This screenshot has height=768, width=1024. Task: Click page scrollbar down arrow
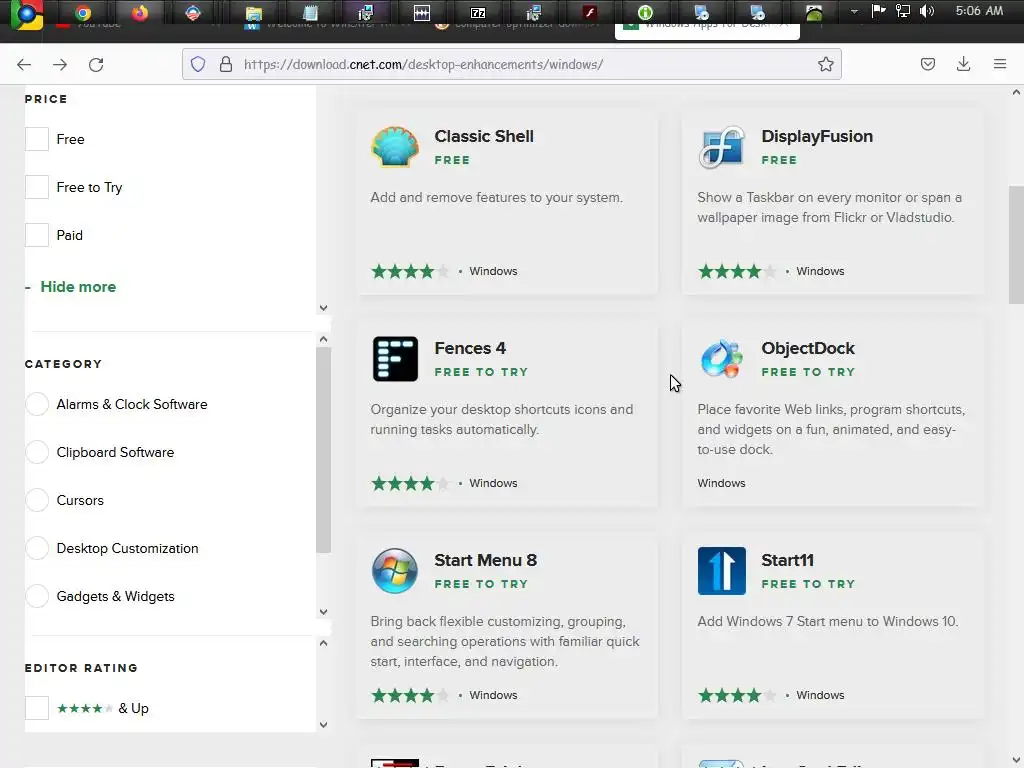point(1016,760)
